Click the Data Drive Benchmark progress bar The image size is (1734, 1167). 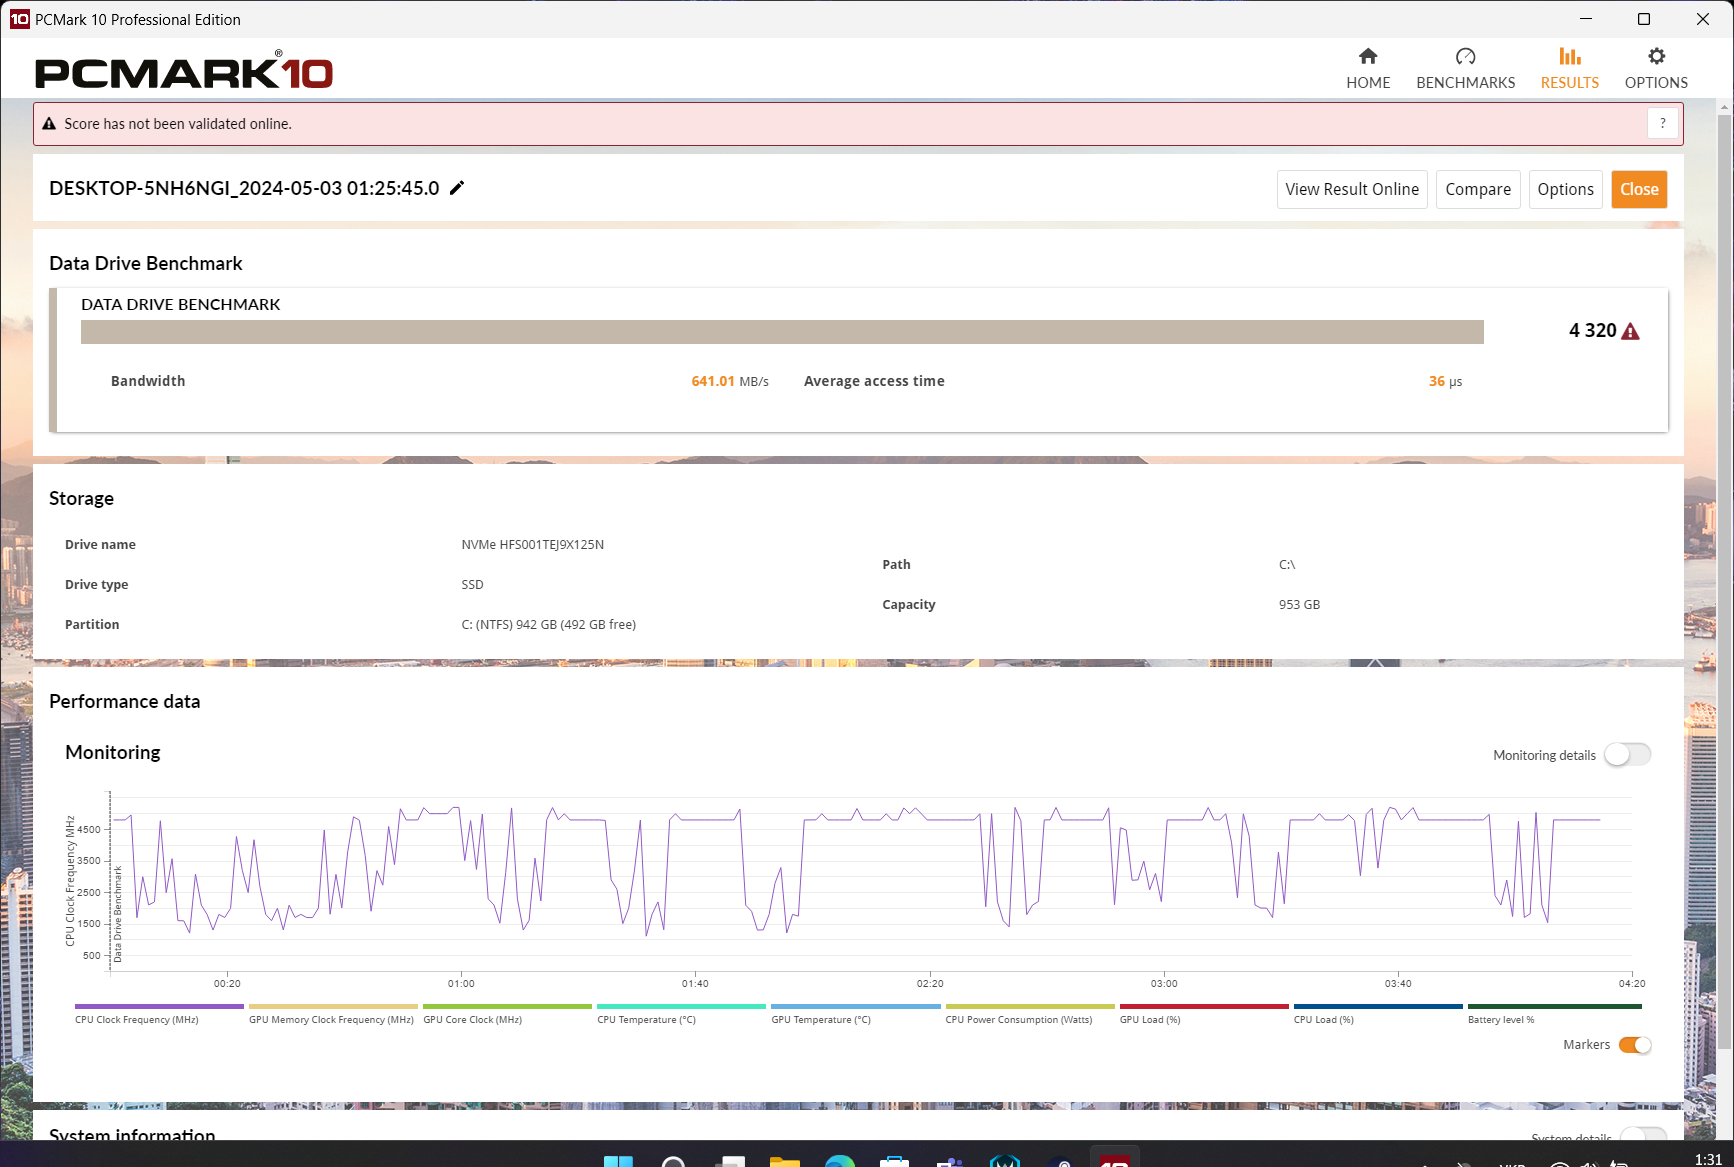(782, 331)
